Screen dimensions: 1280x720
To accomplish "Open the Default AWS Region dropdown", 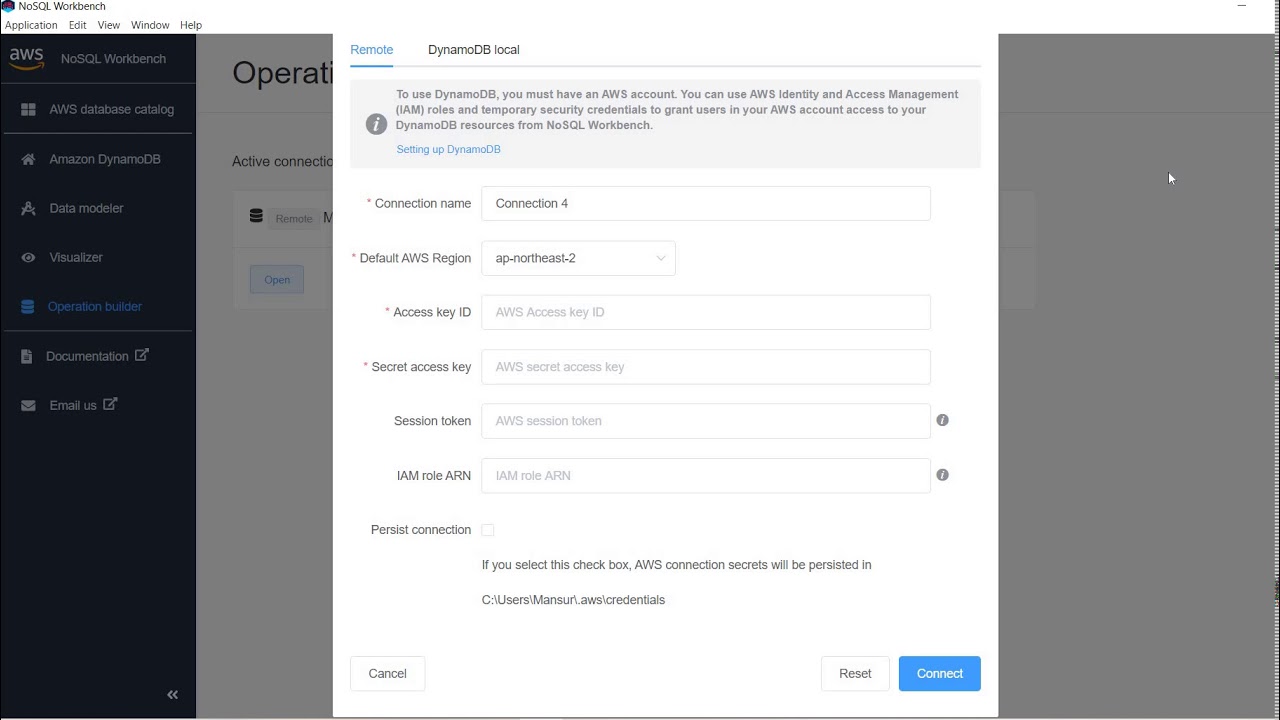I will 578,258.
